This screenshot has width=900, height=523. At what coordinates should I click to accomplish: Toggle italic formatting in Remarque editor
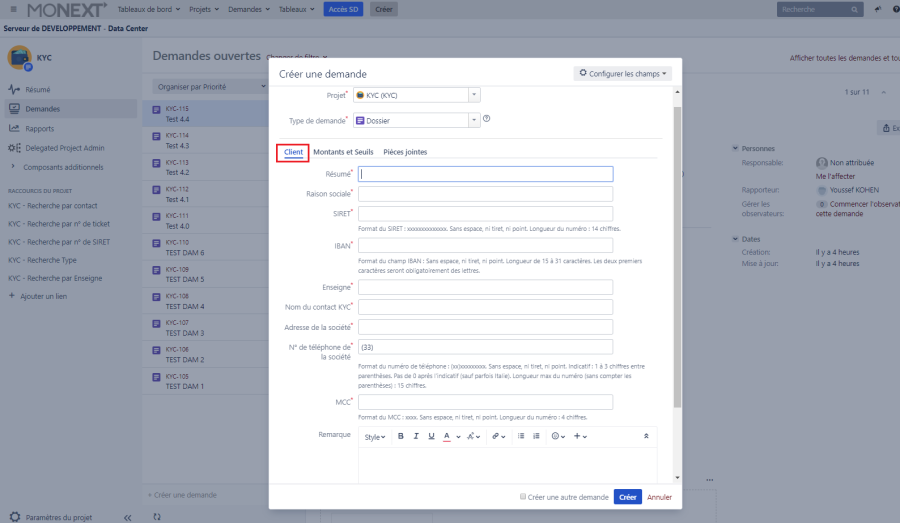click(x=416, y=436)
